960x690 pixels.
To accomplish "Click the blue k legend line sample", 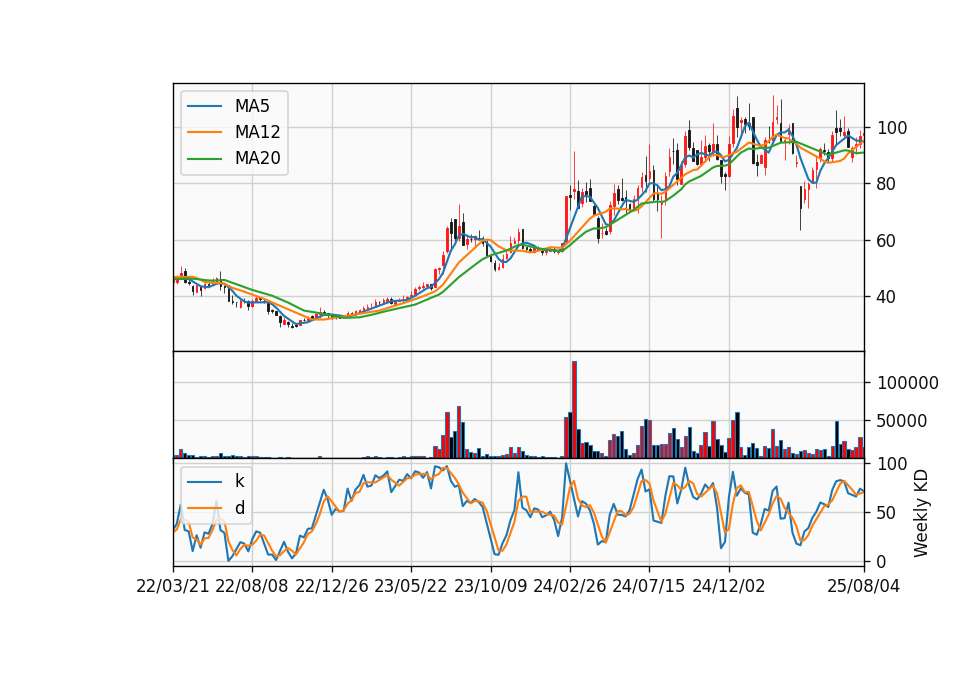I will tap(204, 481).
